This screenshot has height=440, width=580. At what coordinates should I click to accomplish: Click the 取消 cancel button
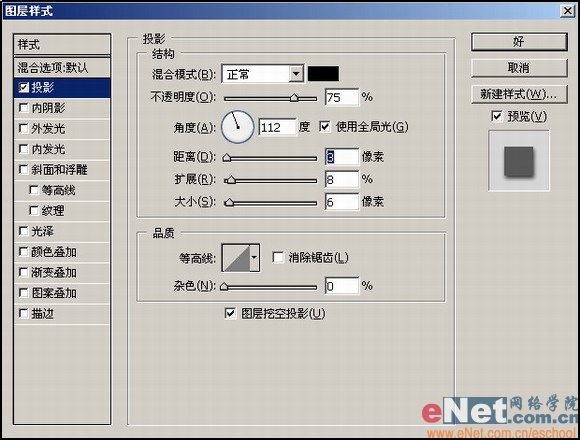(x=519, y=68)
